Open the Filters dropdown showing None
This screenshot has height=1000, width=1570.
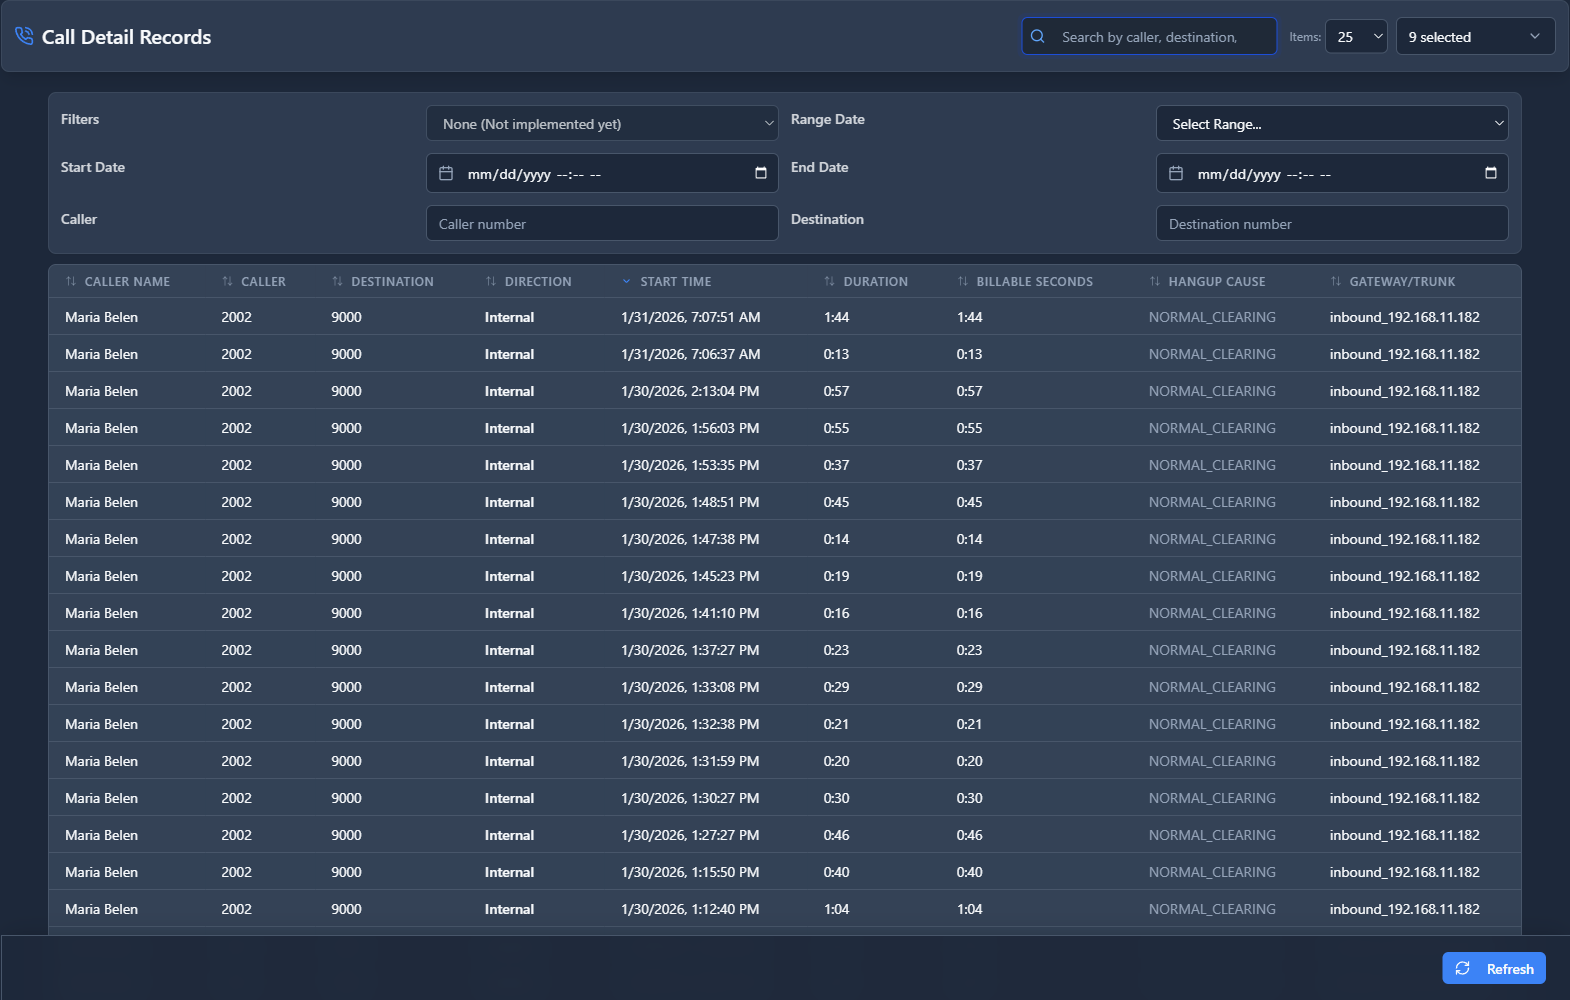602,124
